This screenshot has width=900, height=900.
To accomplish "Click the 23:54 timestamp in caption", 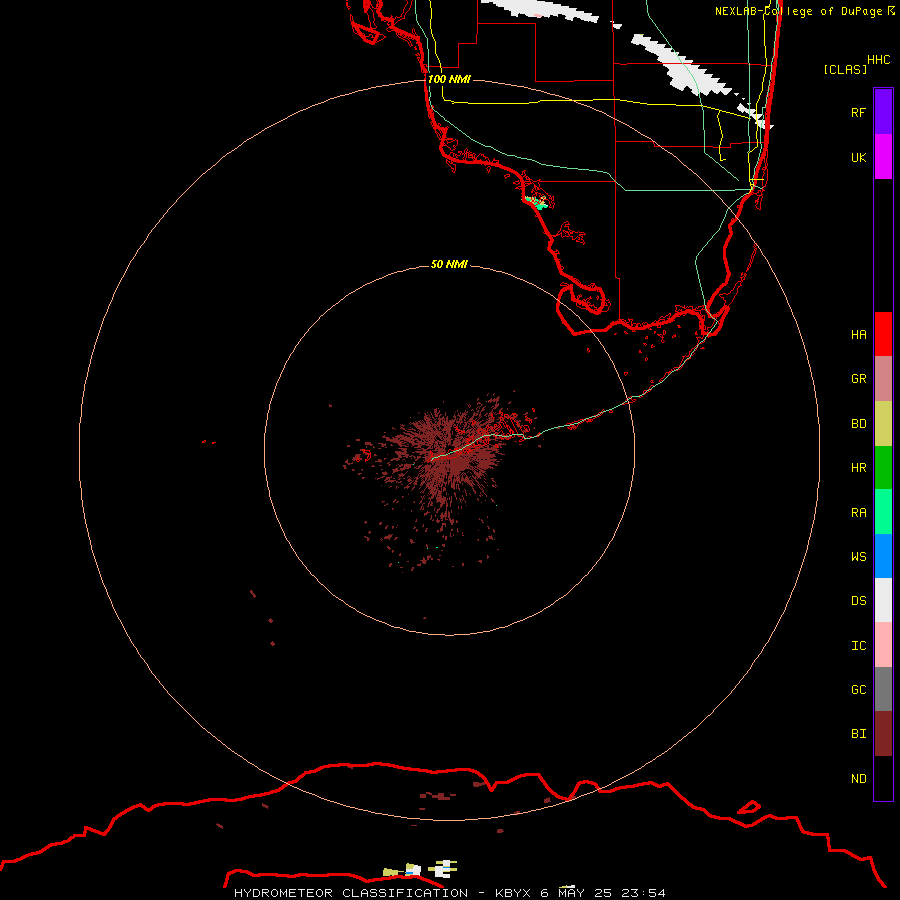I will 643,893.
